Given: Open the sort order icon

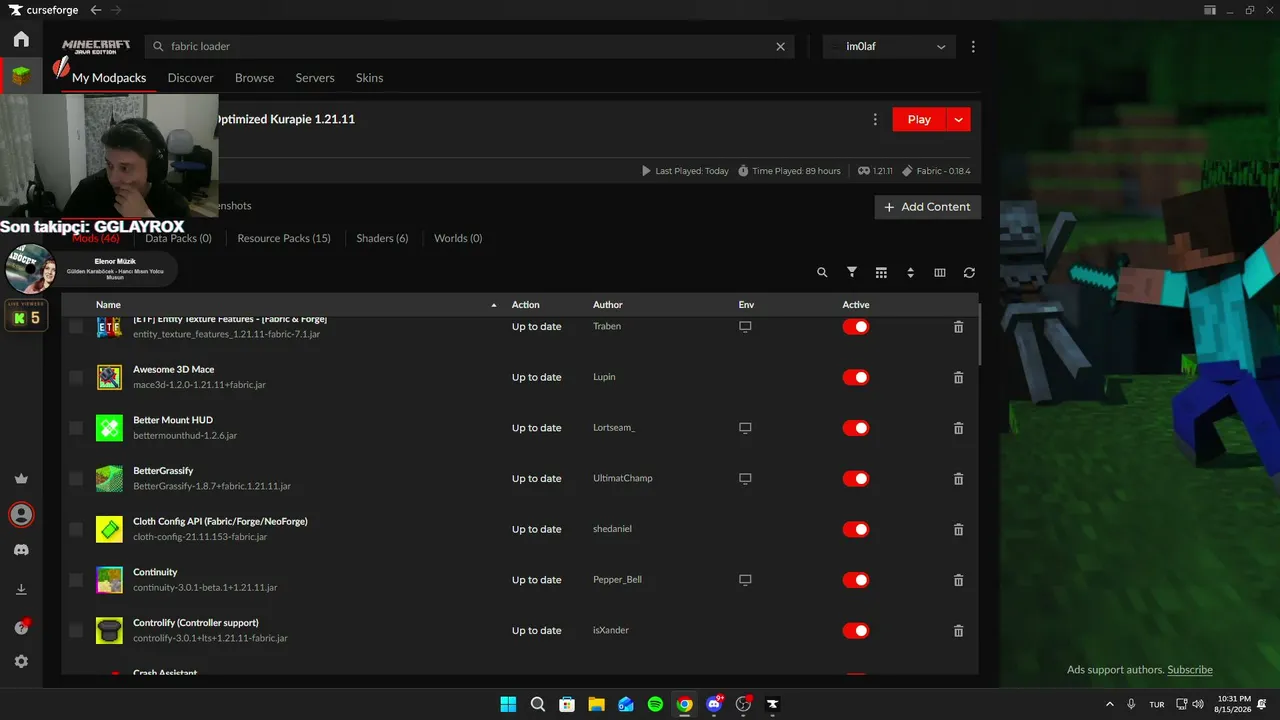Looking at the screenshot, I should [910, 272].
